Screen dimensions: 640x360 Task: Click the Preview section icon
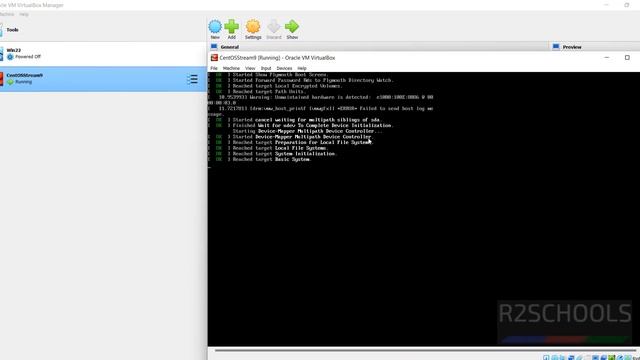click(x=556, y=47)
